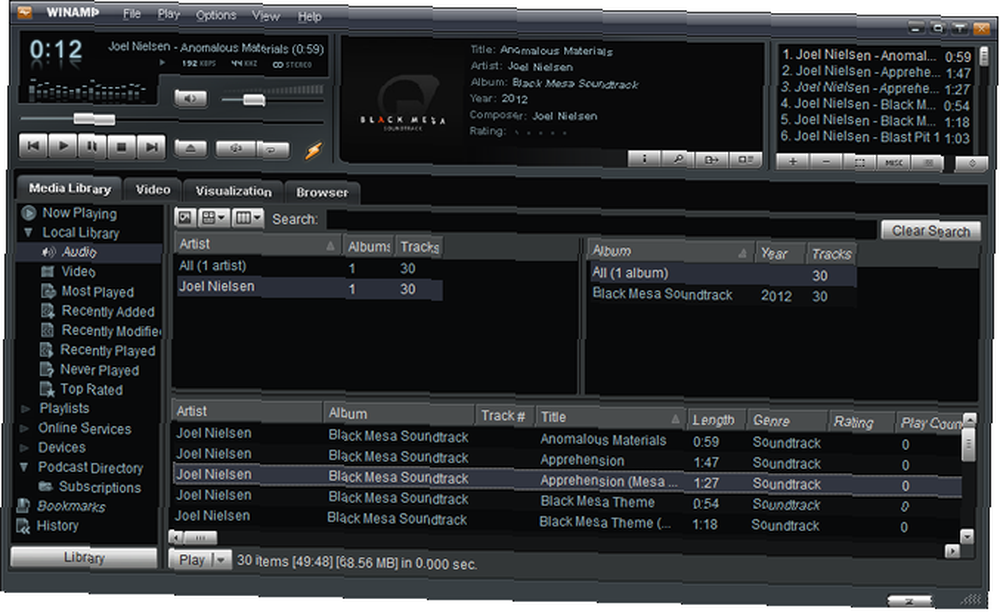Switch to the Visualization tab
Viewport: 1000px width, 612px height.
[233, 191]
